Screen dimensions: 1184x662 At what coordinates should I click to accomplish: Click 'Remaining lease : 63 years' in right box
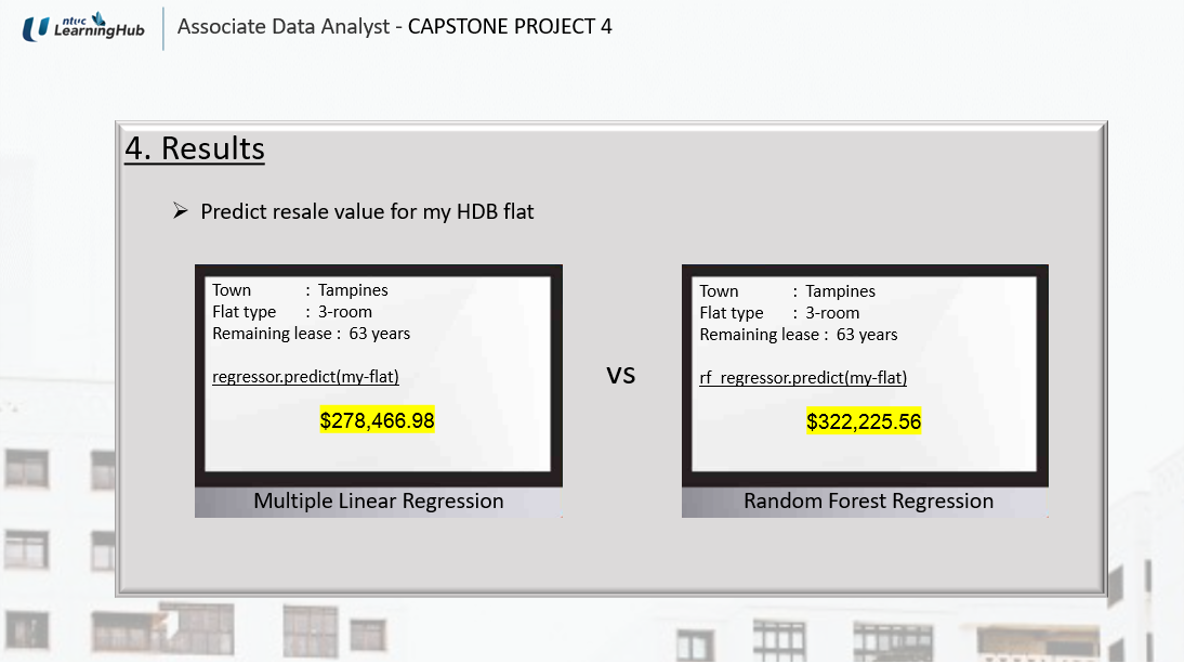[798, 335]
